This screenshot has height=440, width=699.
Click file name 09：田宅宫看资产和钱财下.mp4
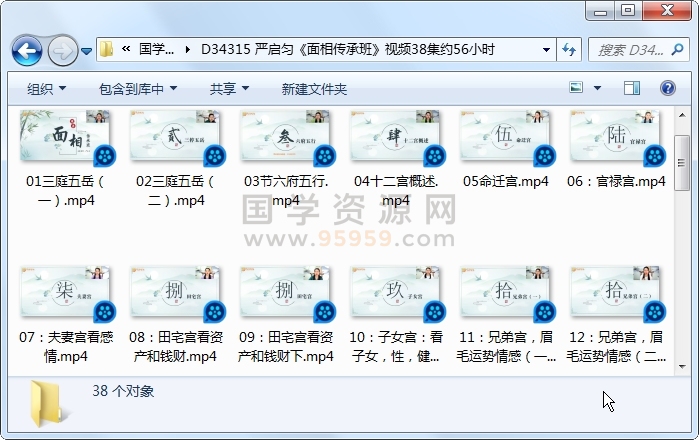(286, 346)
